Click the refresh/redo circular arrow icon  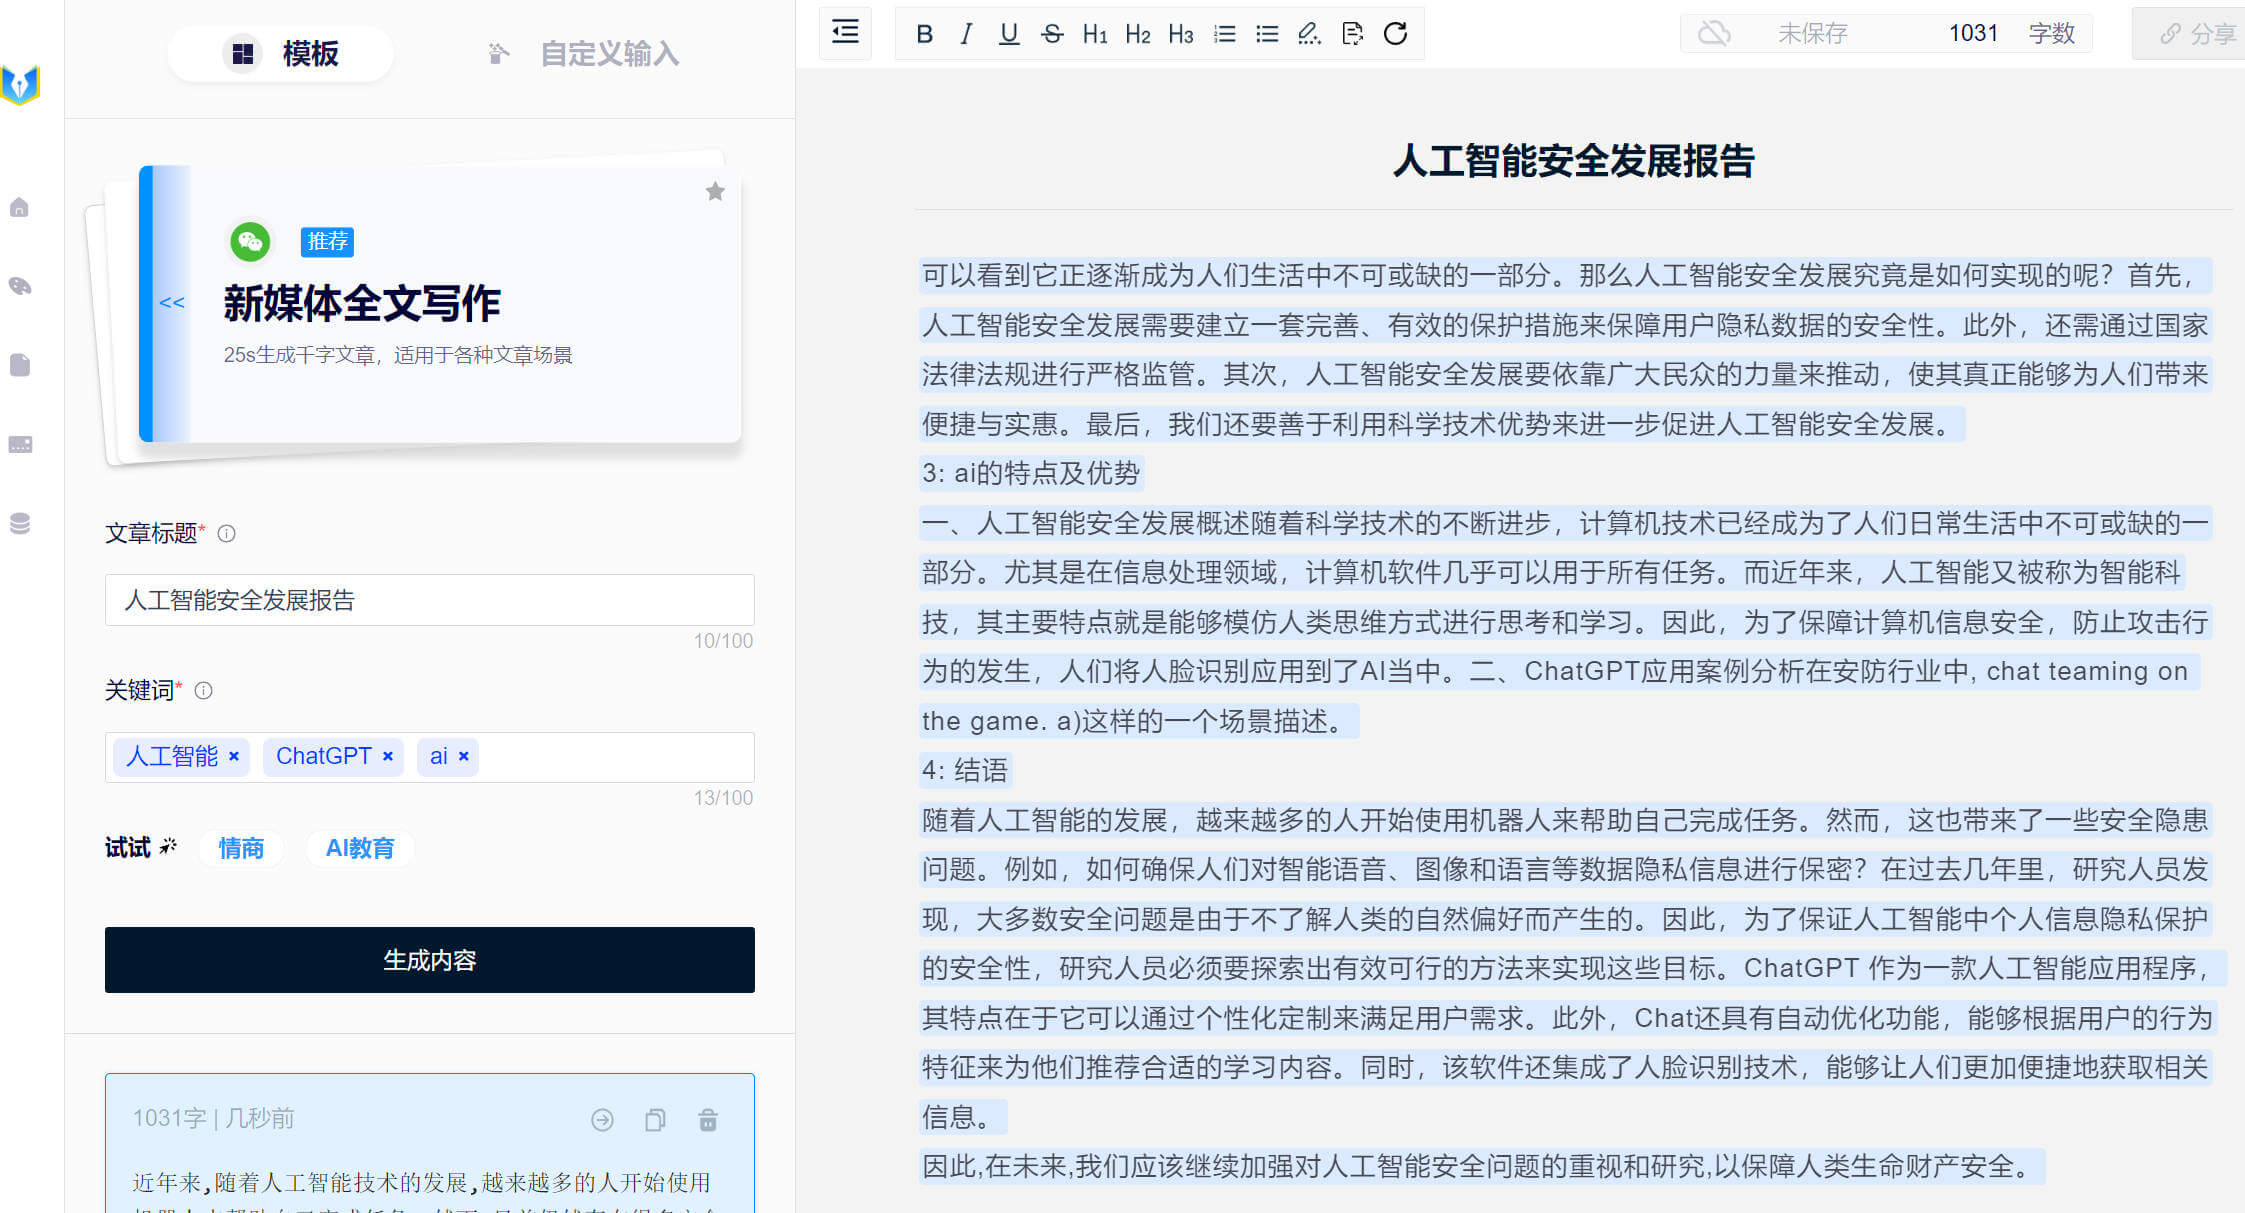point(1395,34)
